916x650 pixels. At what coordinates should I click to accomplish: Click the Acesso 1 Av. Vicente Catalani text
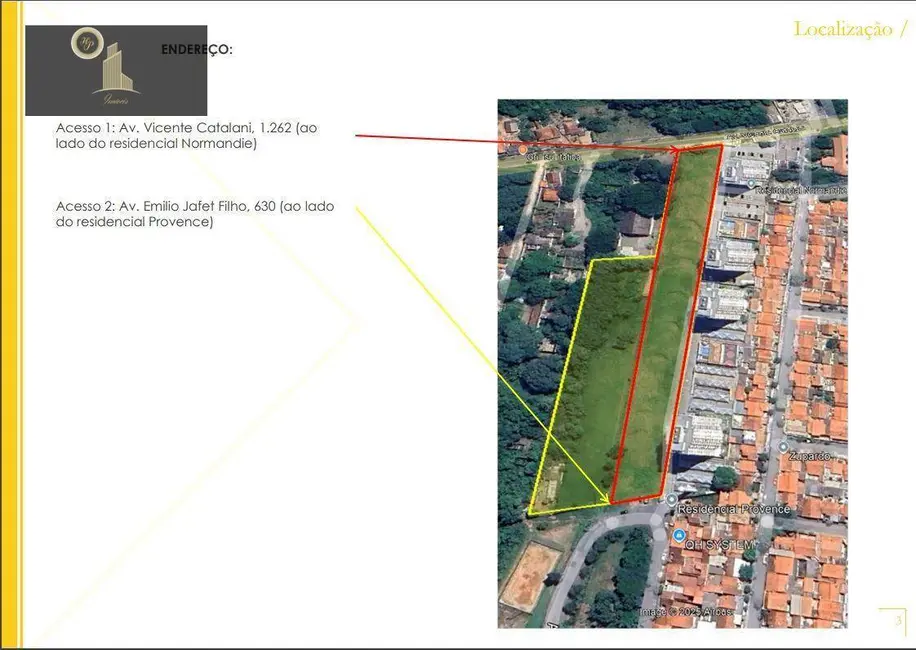[190, 135]
